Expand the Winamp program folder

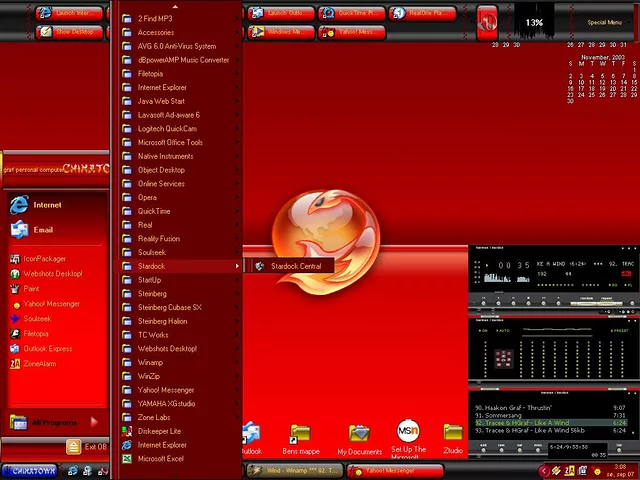click(150, 362)
